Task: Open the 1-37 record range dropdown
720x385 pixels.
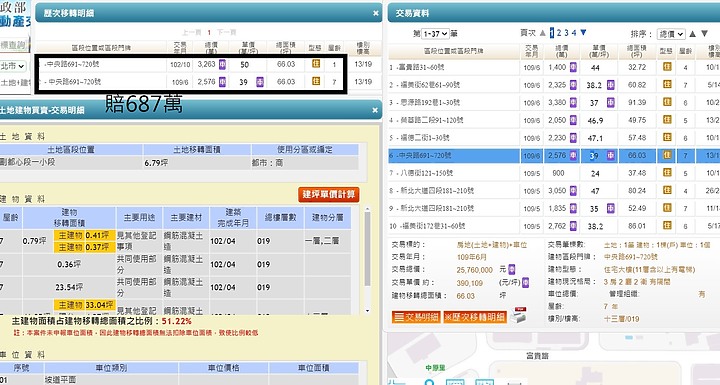Action: coord(435,34)
